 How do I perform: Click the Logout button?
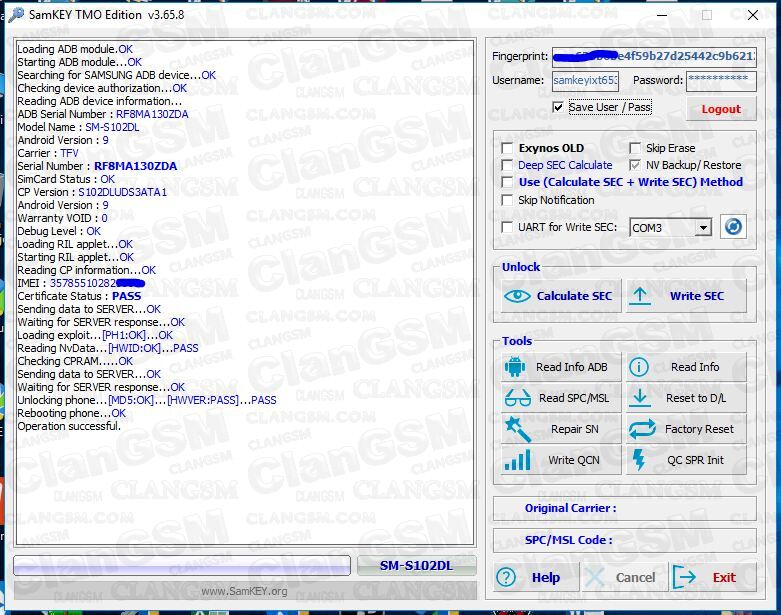click(721, 109)
